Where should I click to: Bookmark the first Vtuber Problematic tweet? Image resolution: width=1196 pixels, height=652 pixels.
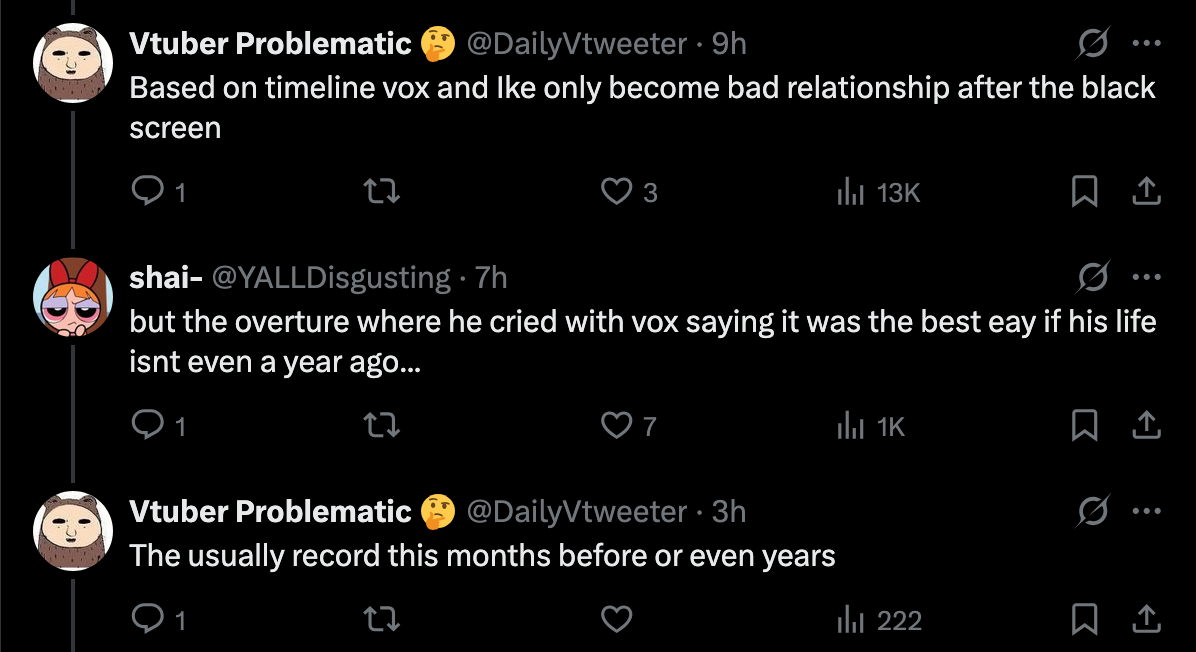tap(1084, 192)
